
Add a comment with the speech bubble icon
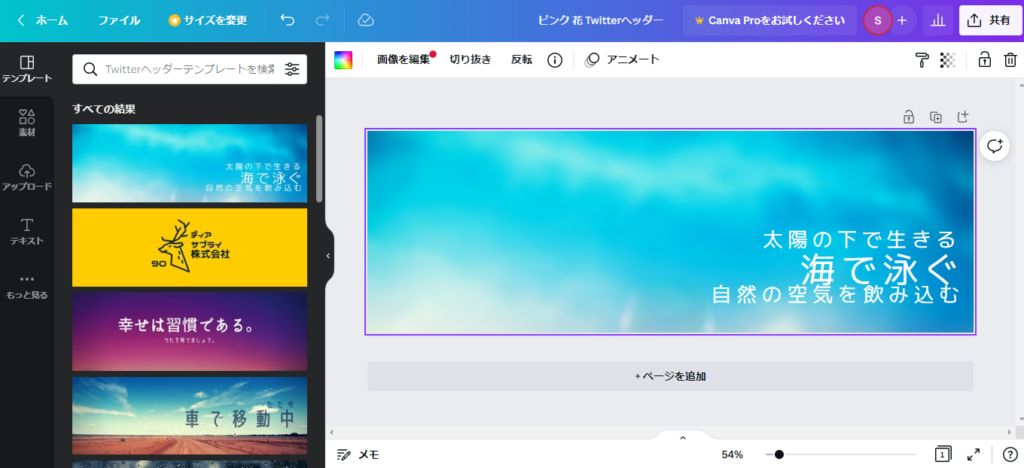(x=995, y=146)
